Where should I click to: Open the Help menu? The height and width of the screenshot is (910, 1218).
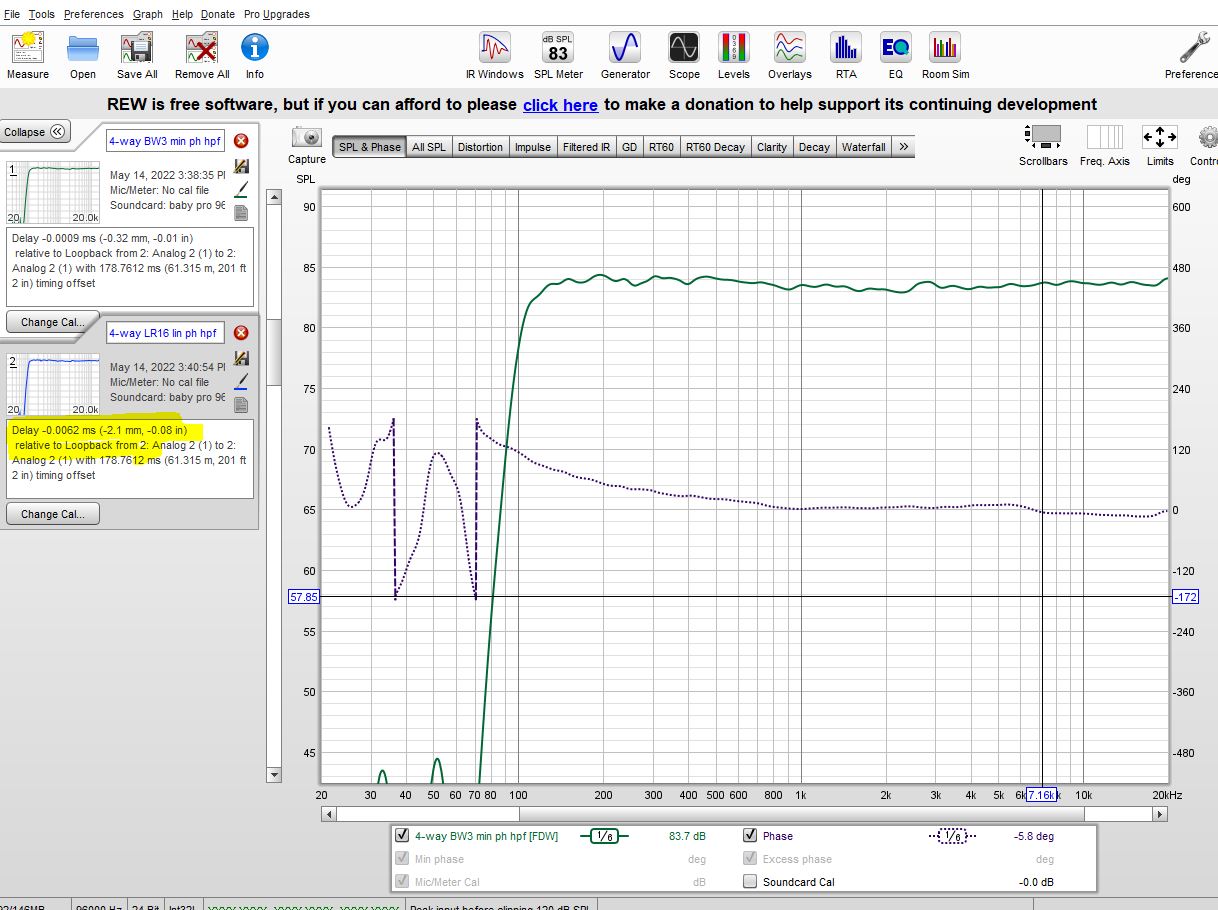click(182, 14)
